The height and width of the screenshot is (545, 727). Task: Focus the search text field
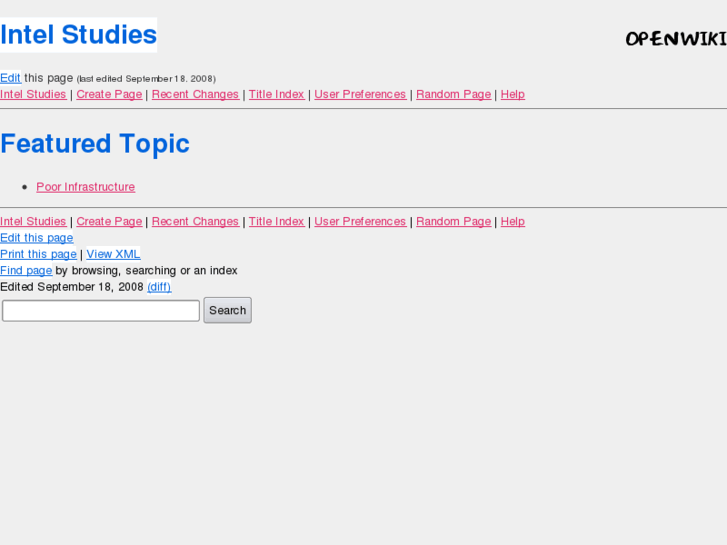pyautogui.click(x=101, y=310)
